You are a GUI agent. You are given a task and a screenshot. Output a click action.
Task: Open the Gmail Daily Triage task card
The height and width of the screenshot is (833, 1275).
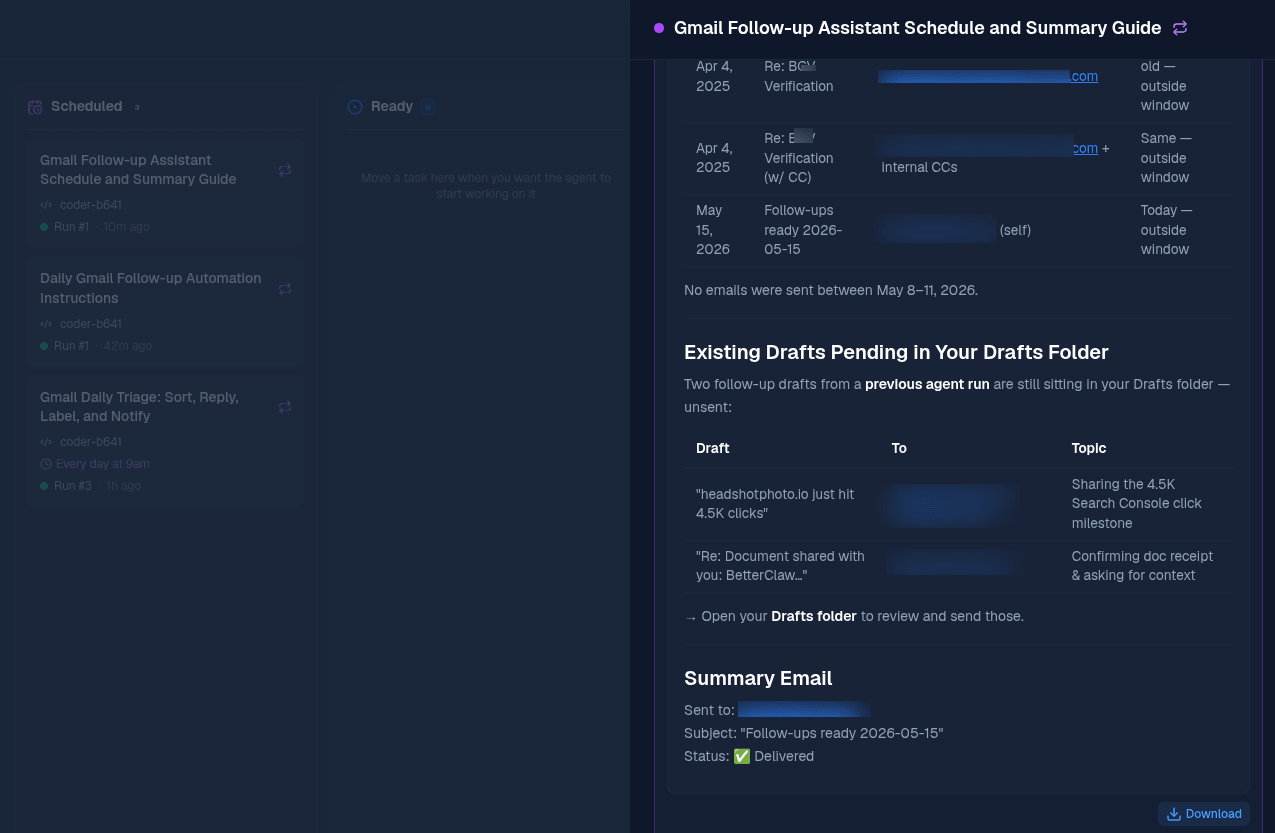[x=166, y=440]
